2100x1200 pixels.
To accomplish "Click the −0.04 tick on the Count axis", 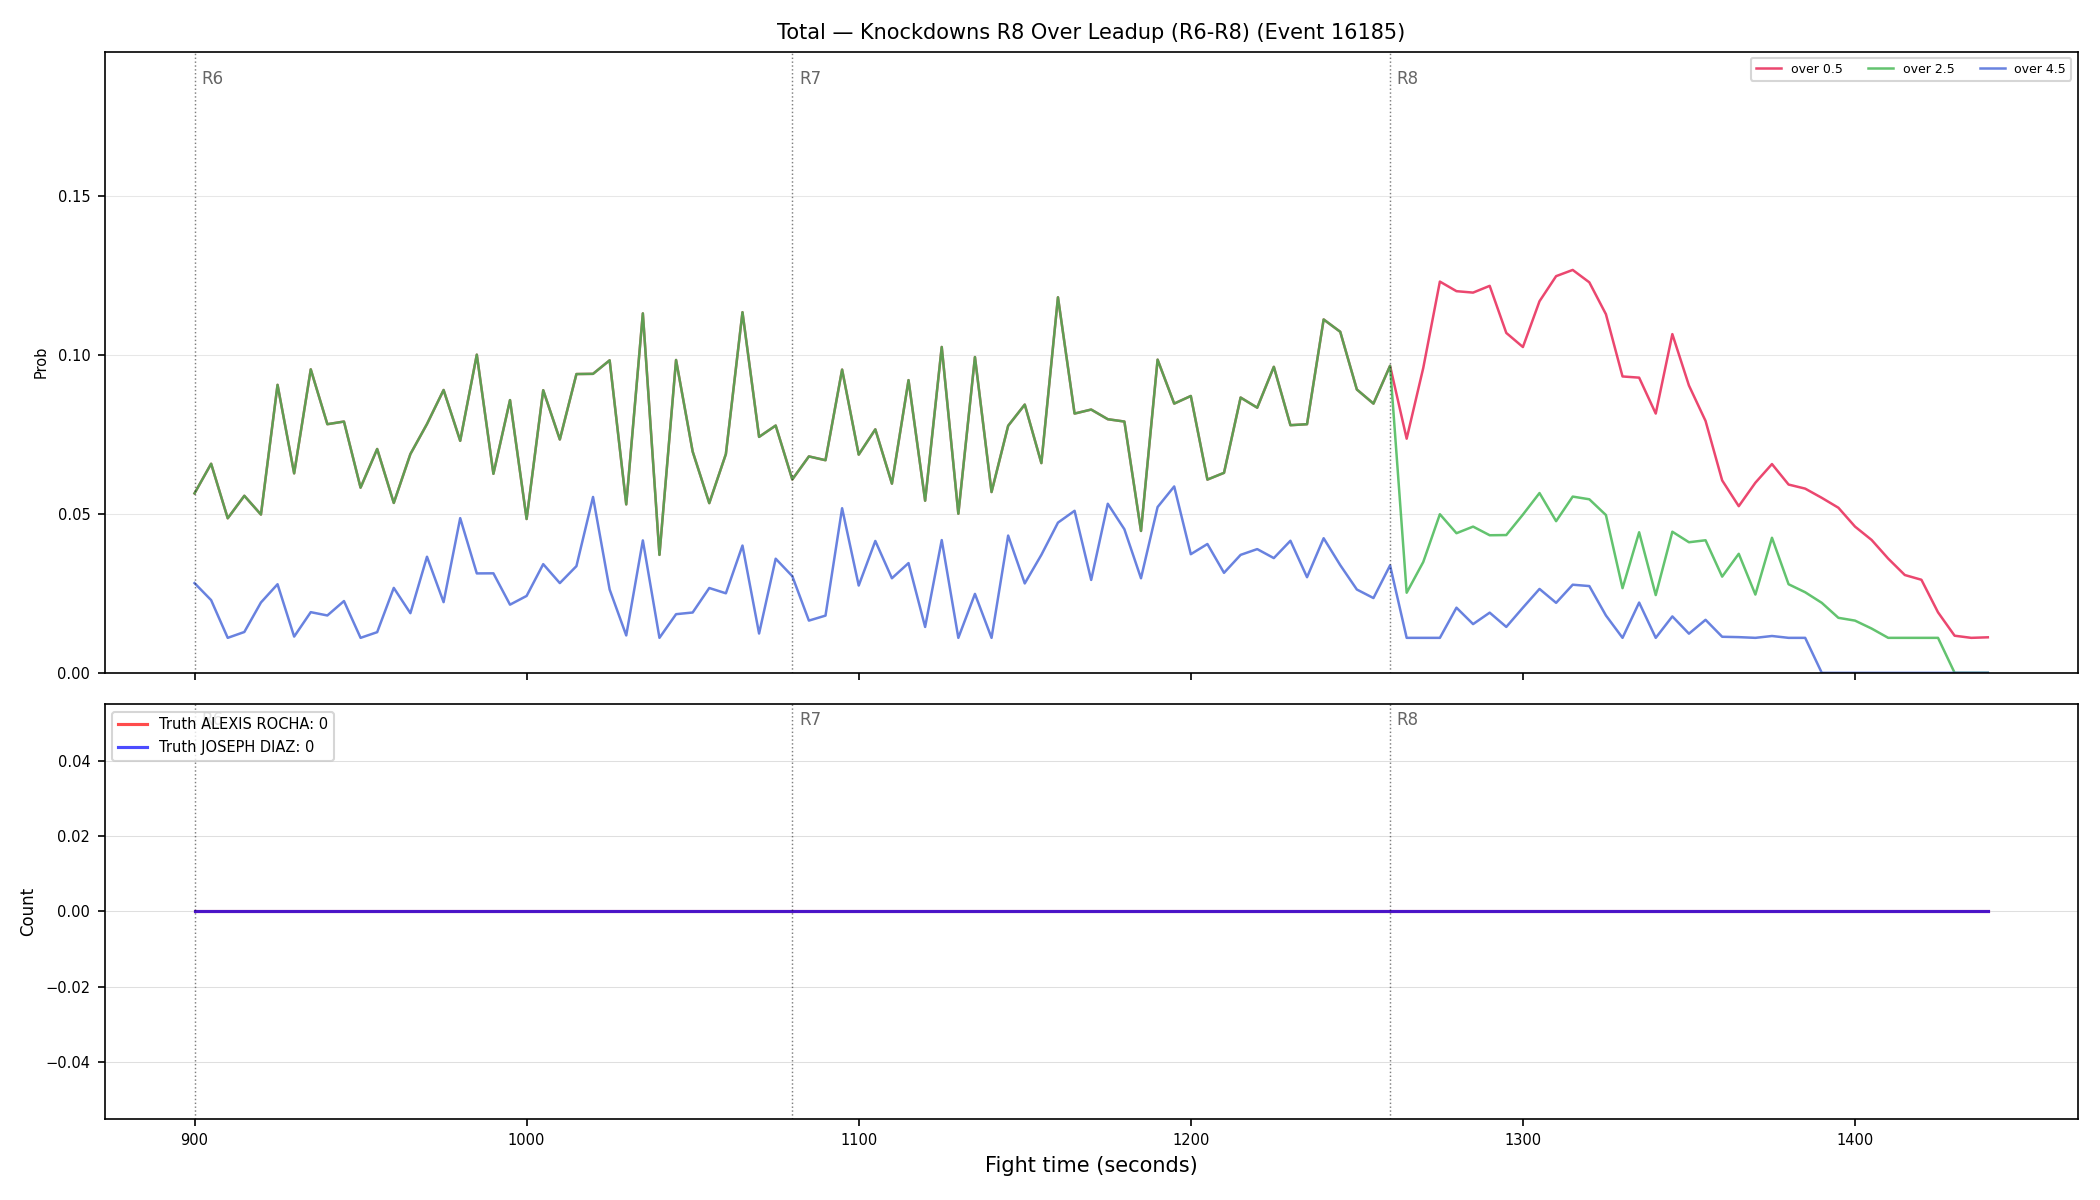I will click(68, 1063).
